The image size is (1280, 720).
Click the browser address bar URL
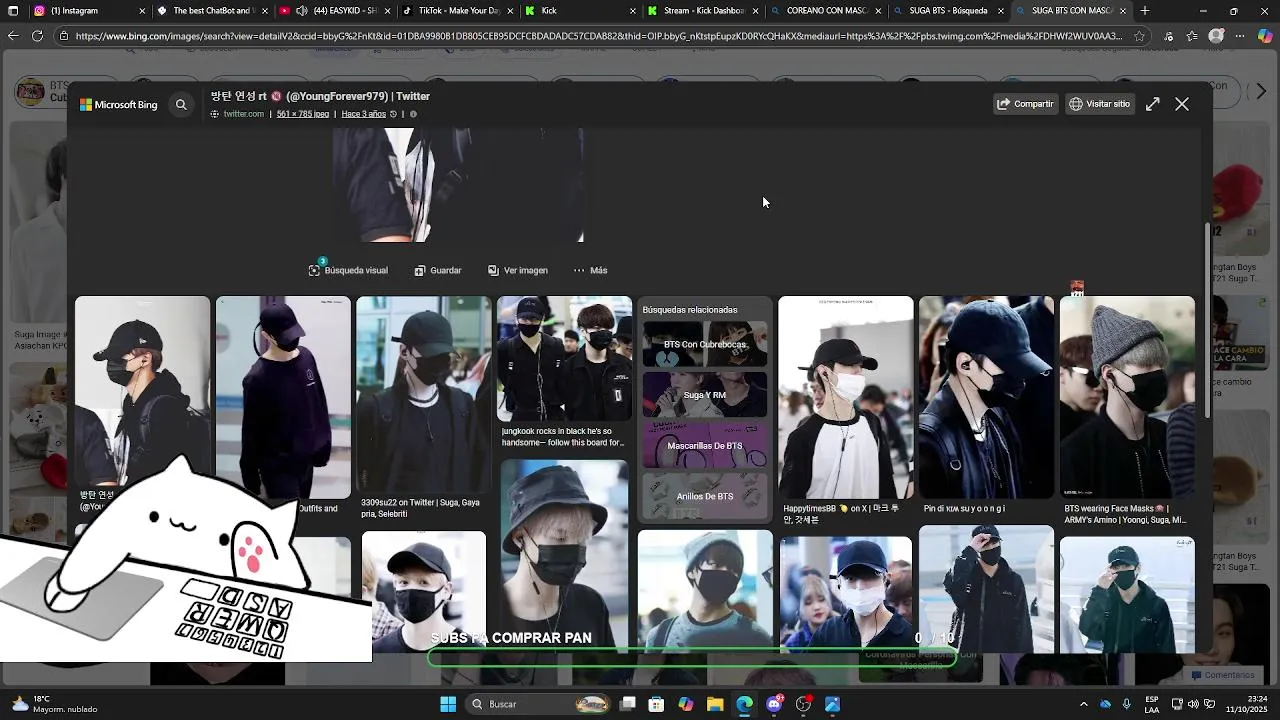click(598, 36)
